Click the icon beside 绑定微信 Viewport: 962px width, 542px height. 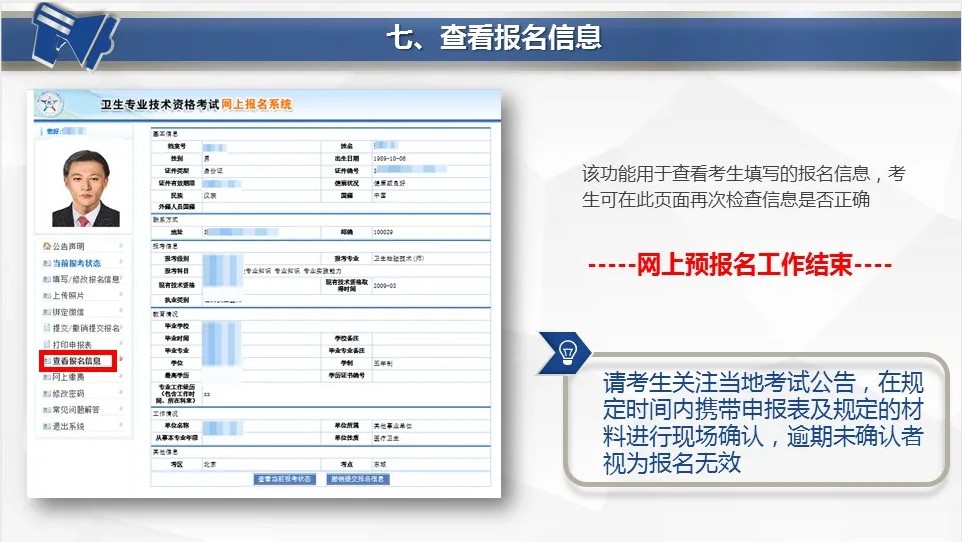click(45, 312)
